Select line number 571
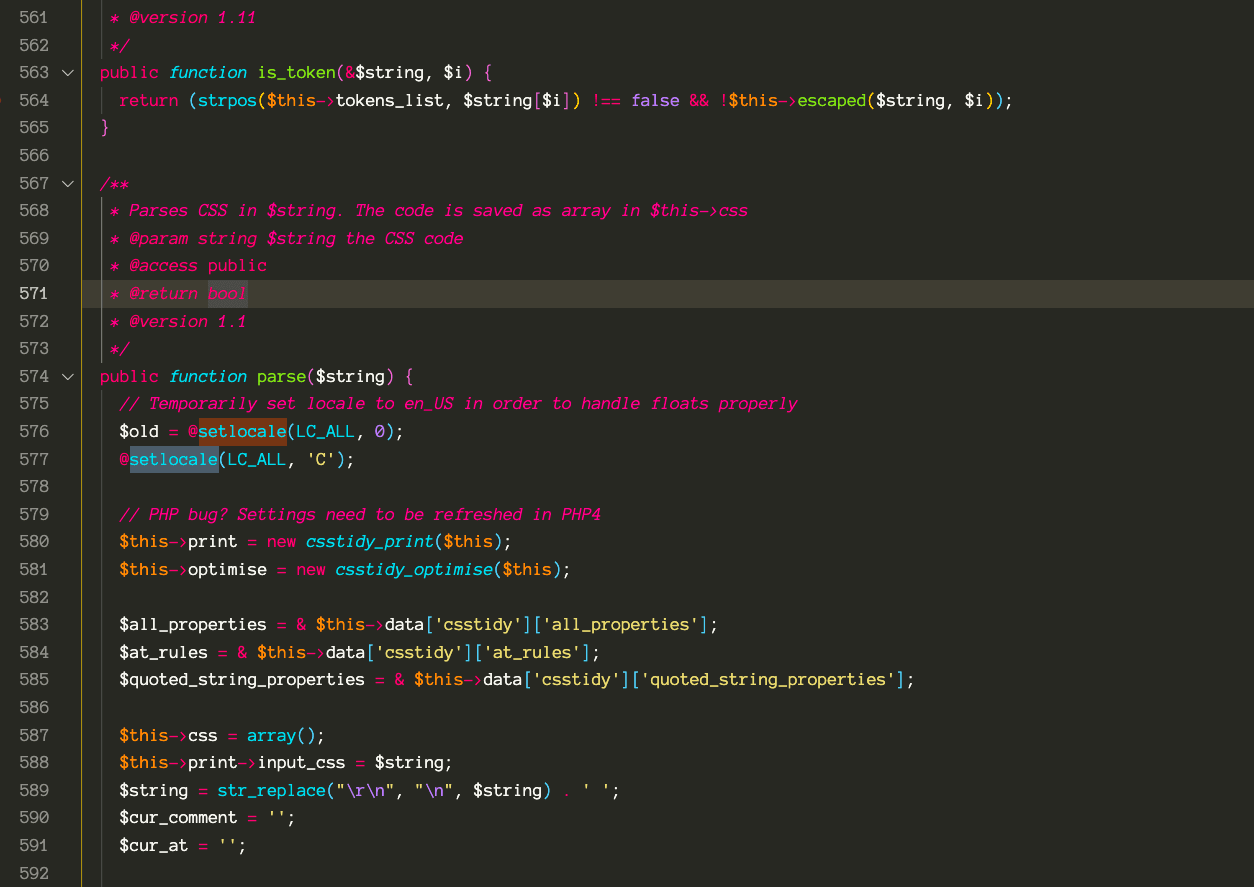Screen dimensions: 1254x887 pos(33,293)
